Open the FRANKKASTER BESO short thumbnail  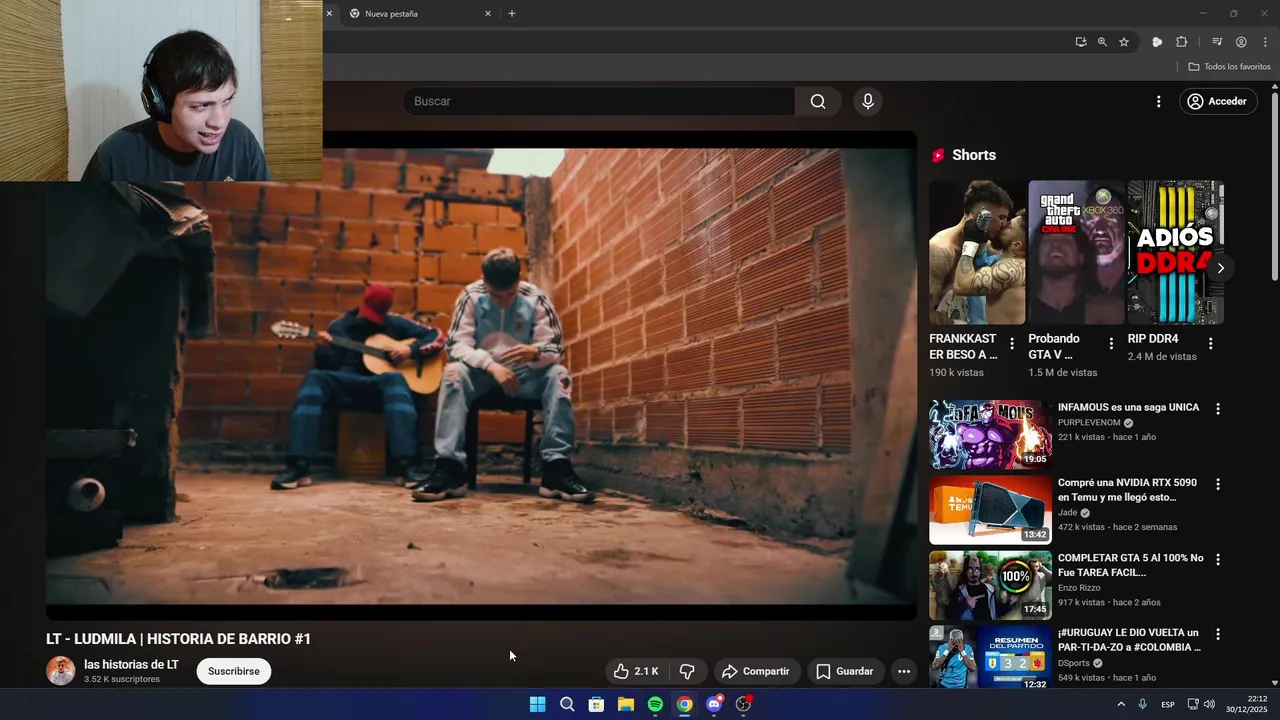coord(977,252)
